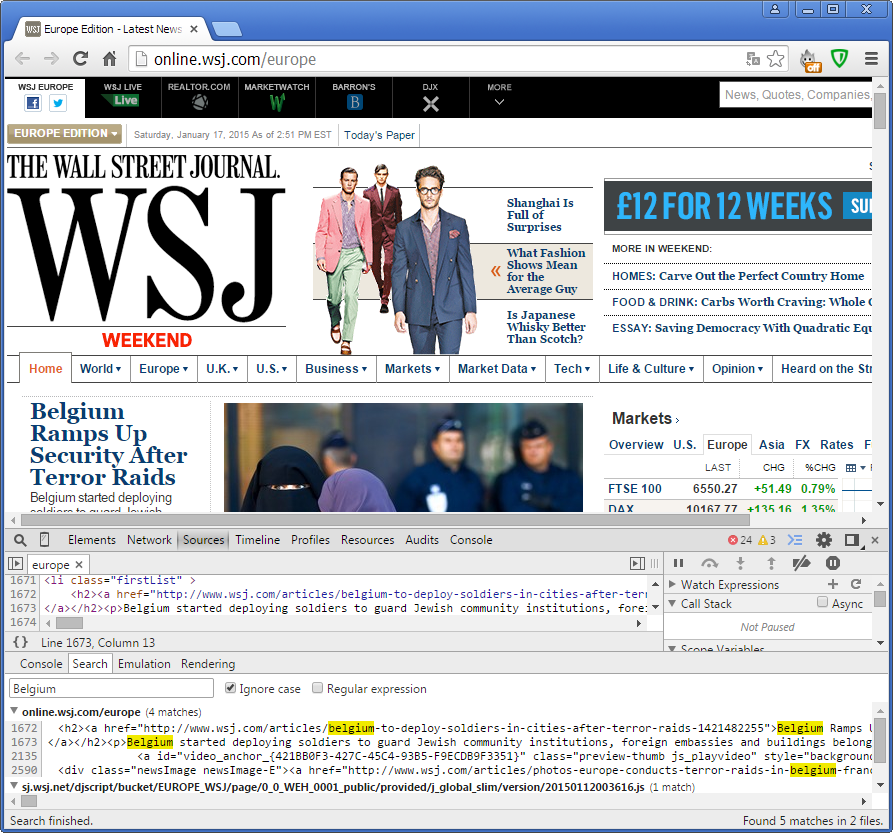Pause script execution button
Image resolution: width=893 pixels, height=833 pixels.
[678, 563]
